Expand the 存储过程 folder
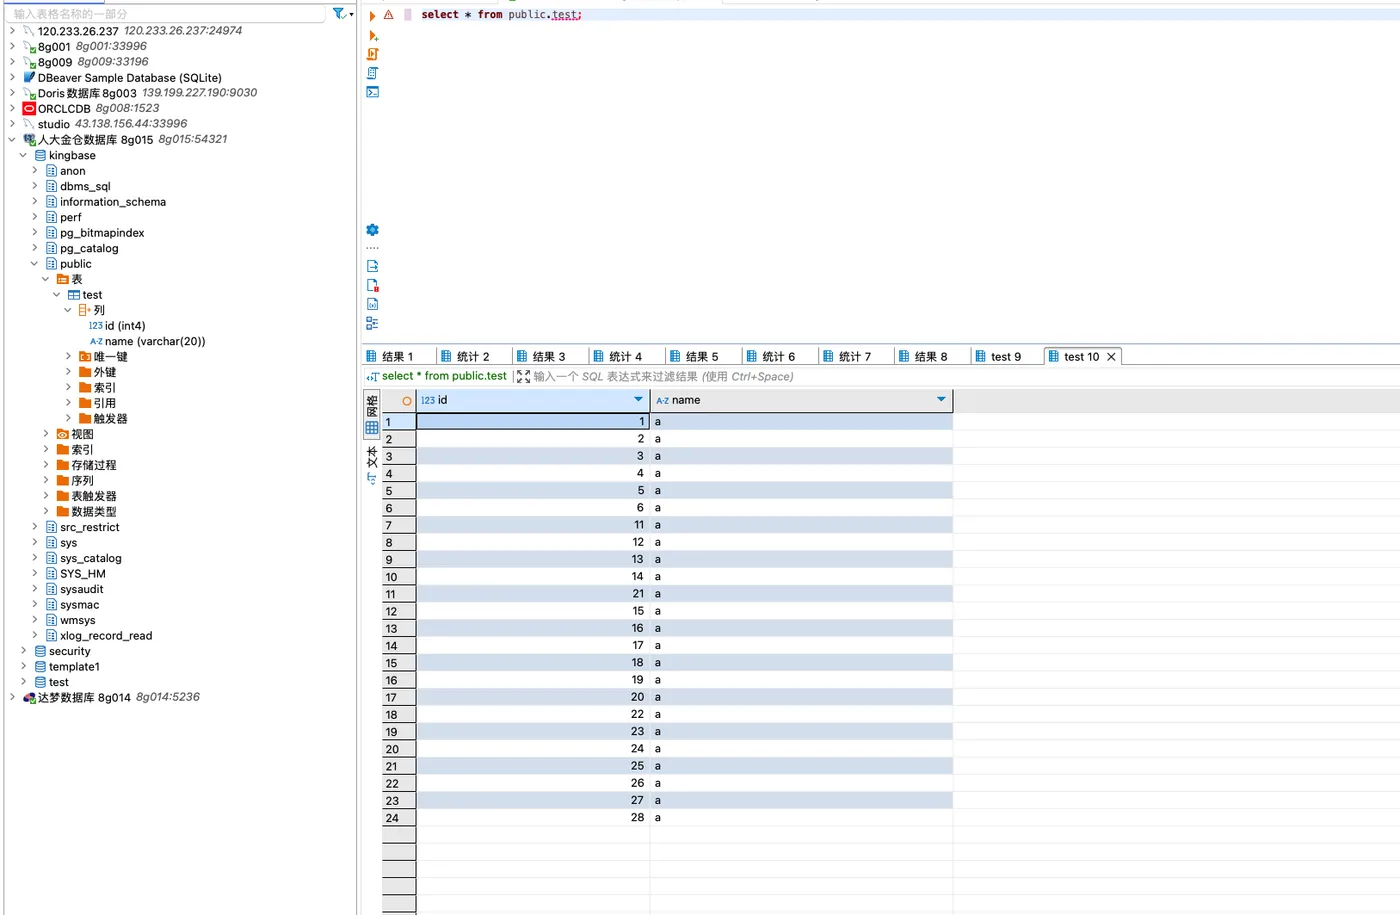Screen dimensions: 1400x915 coord(45,466)
